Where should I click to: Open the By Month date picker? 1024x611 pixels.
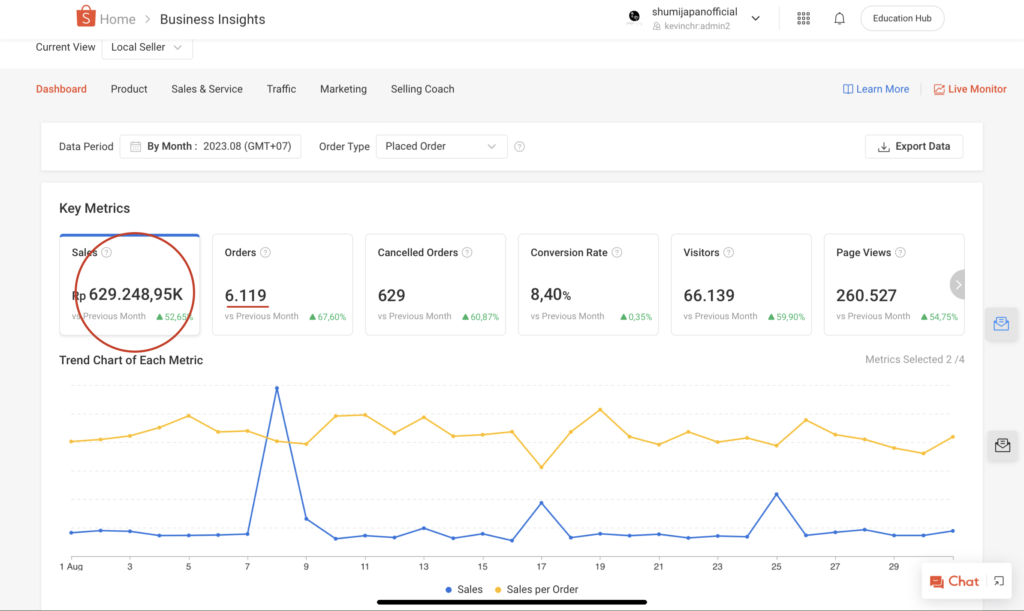[210, 147]
